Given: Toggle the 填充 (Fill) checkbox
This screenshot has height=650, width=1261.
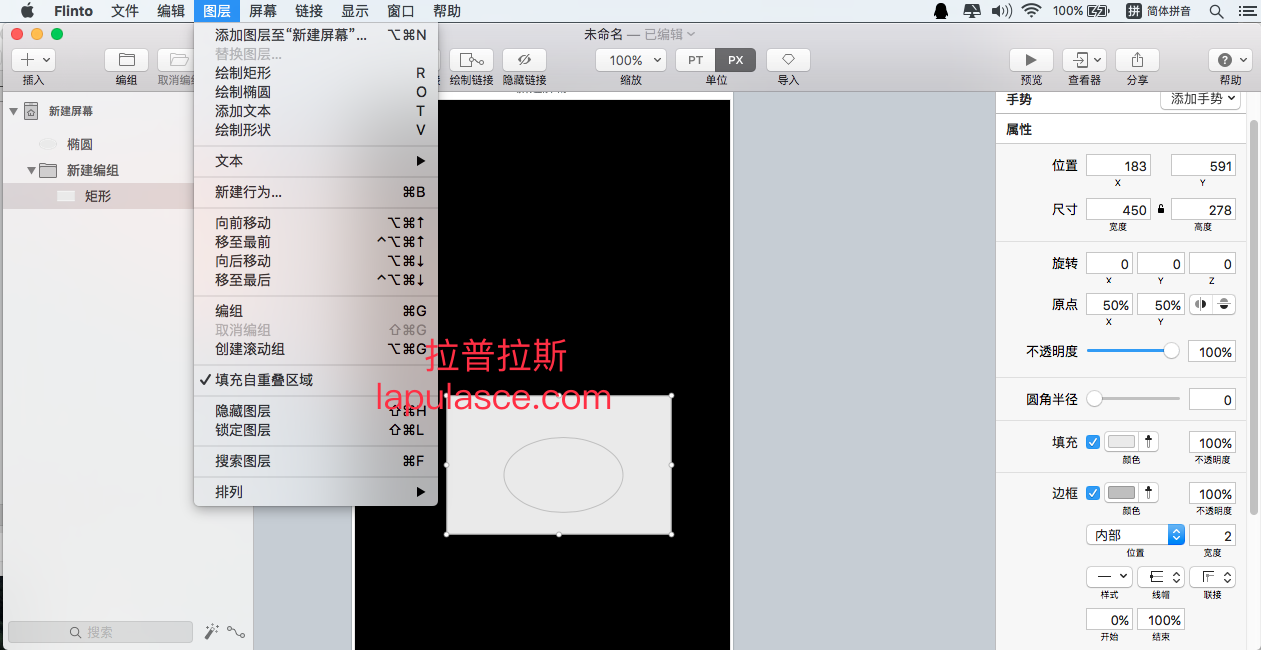Looking at the screenshot, I should click(1093, 442).
